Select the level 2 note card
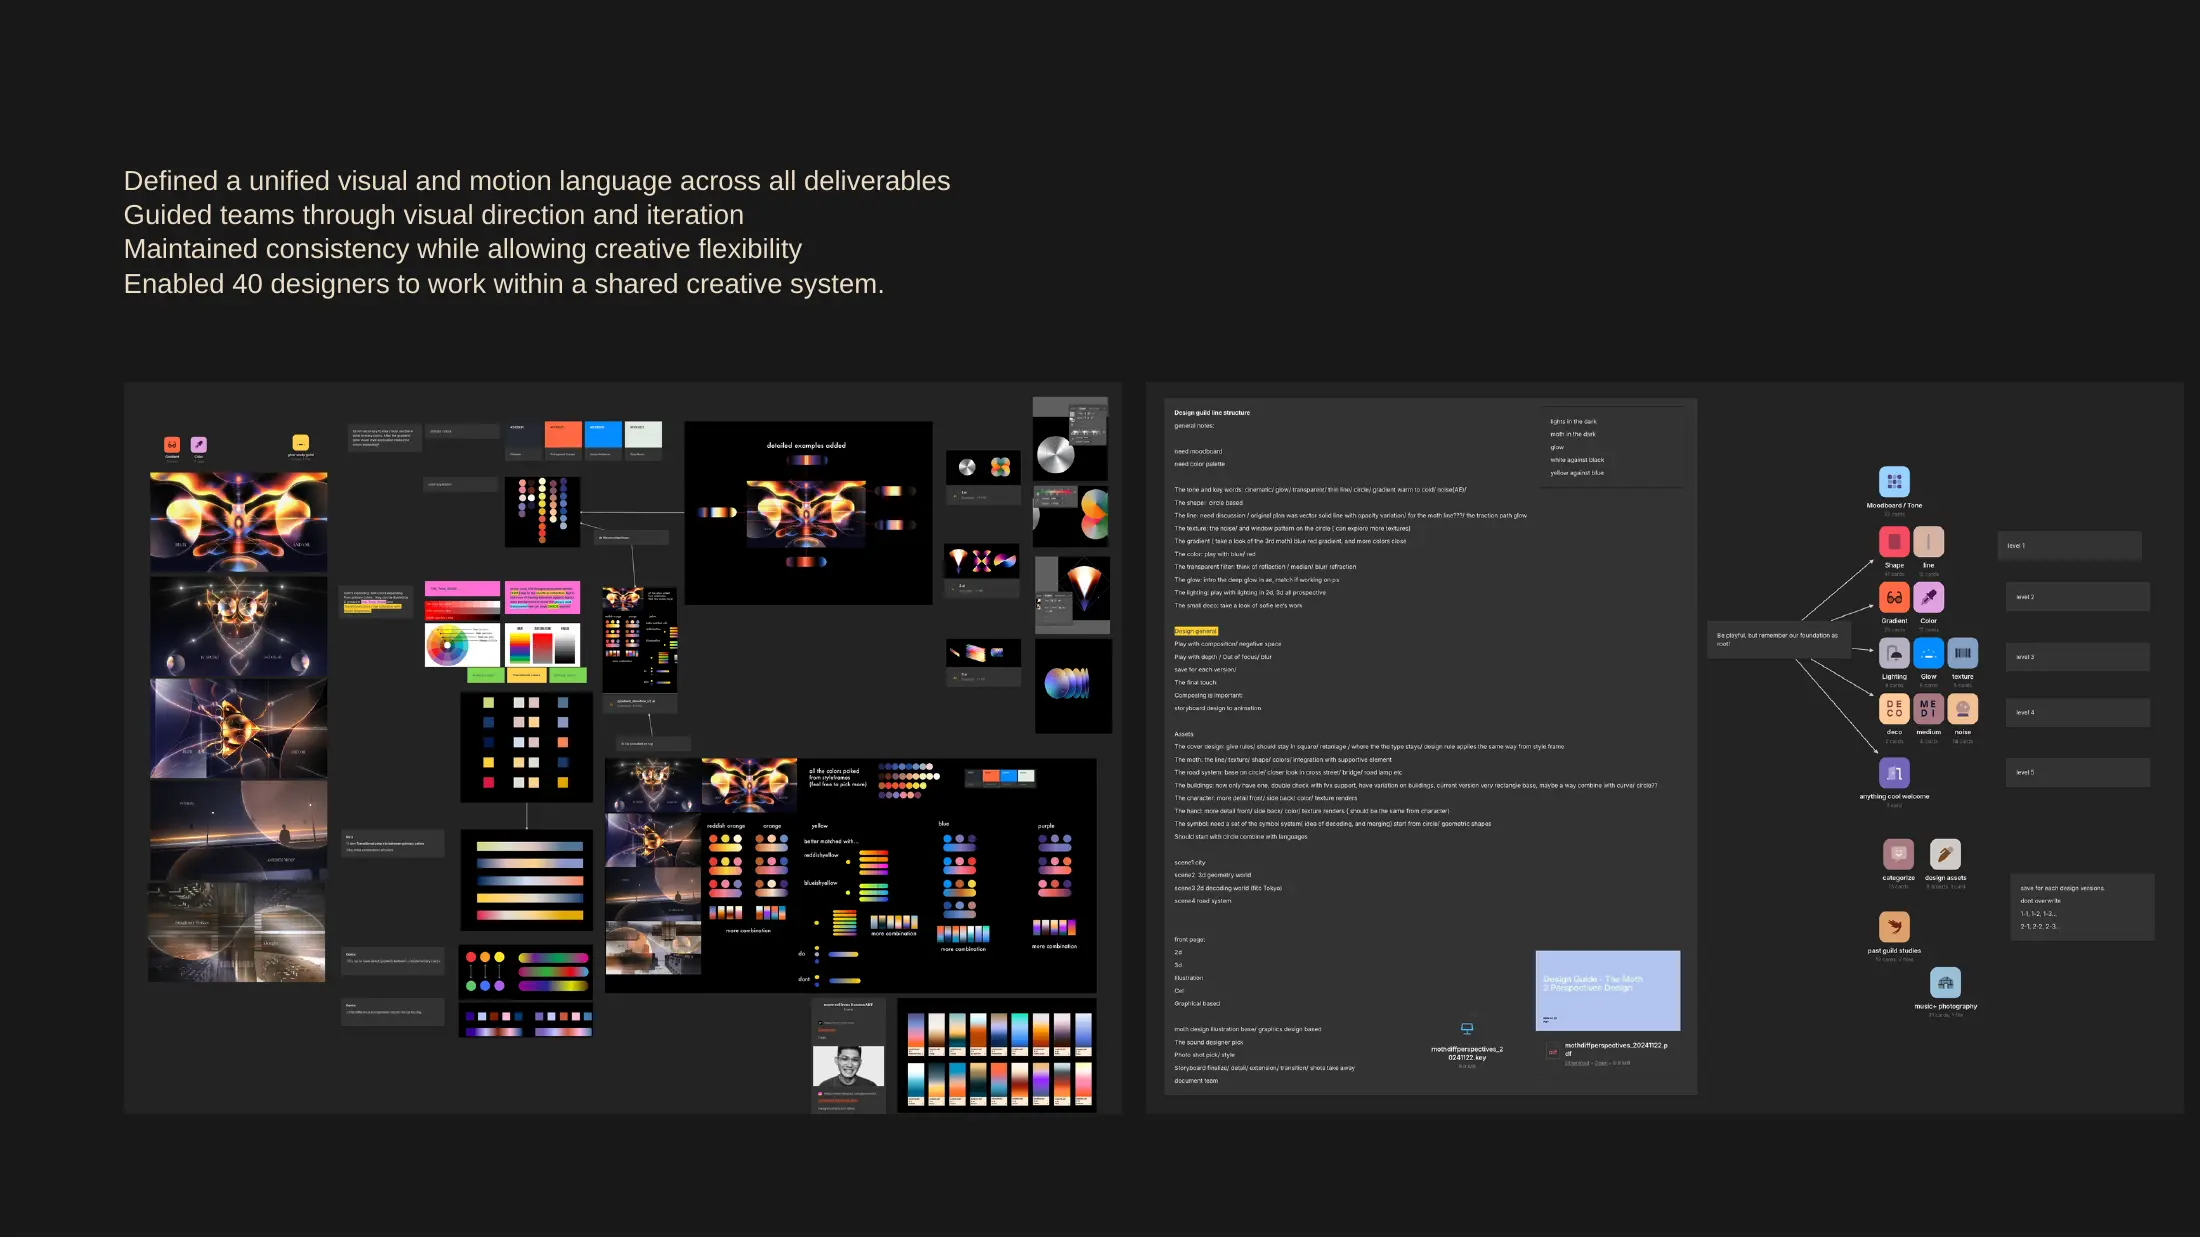Viewport: 2200px width, 1238px height. (2078, 597)
